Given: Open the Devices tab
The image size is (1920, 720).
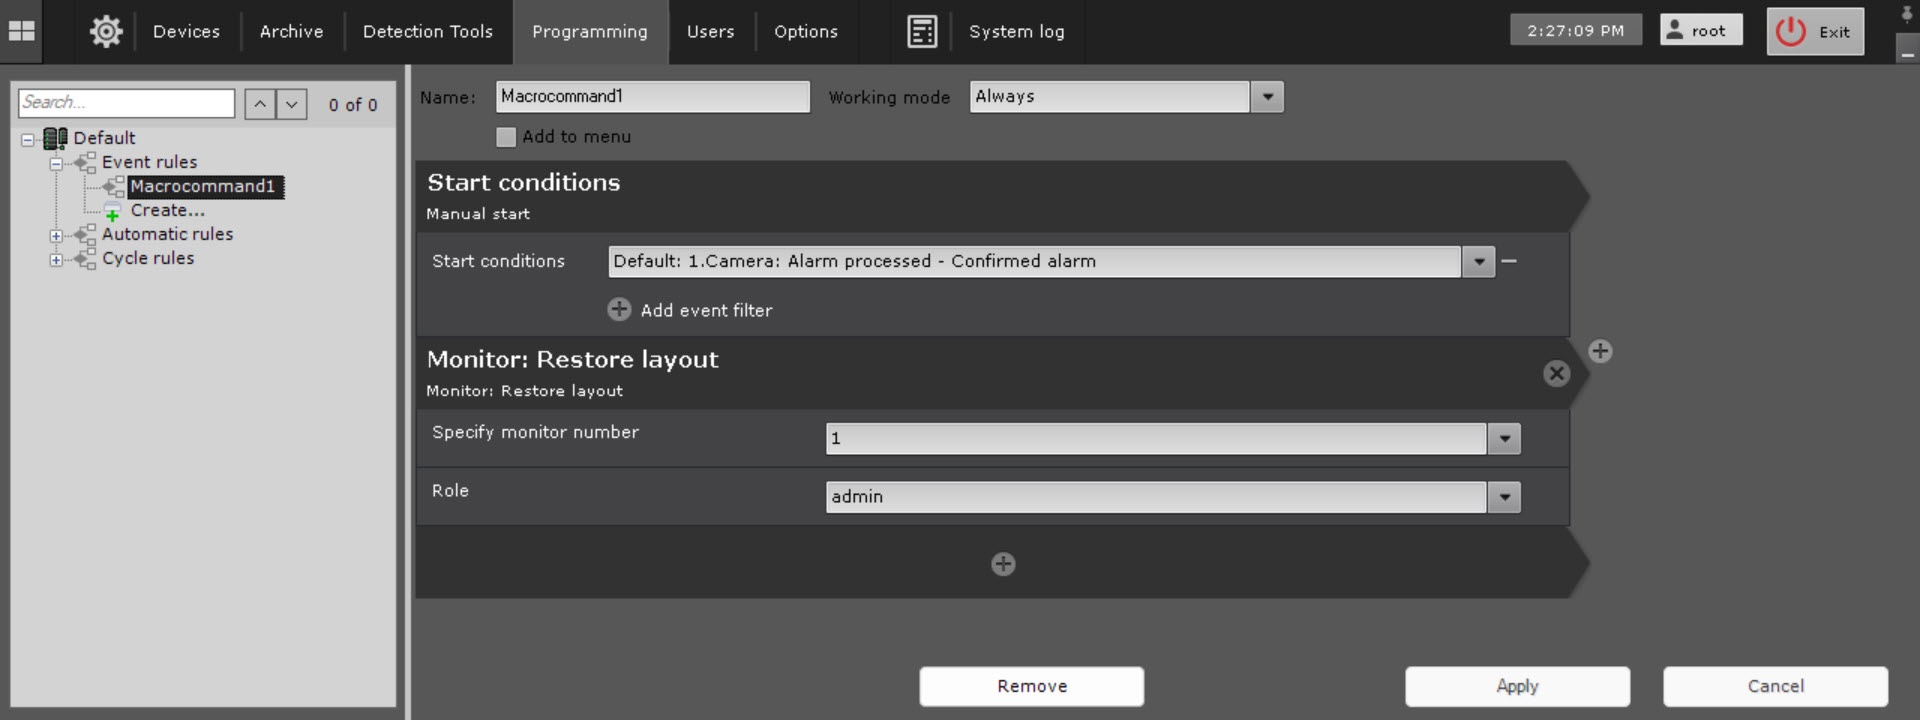Looking at the screenshot, I should [x=186, y=32].
